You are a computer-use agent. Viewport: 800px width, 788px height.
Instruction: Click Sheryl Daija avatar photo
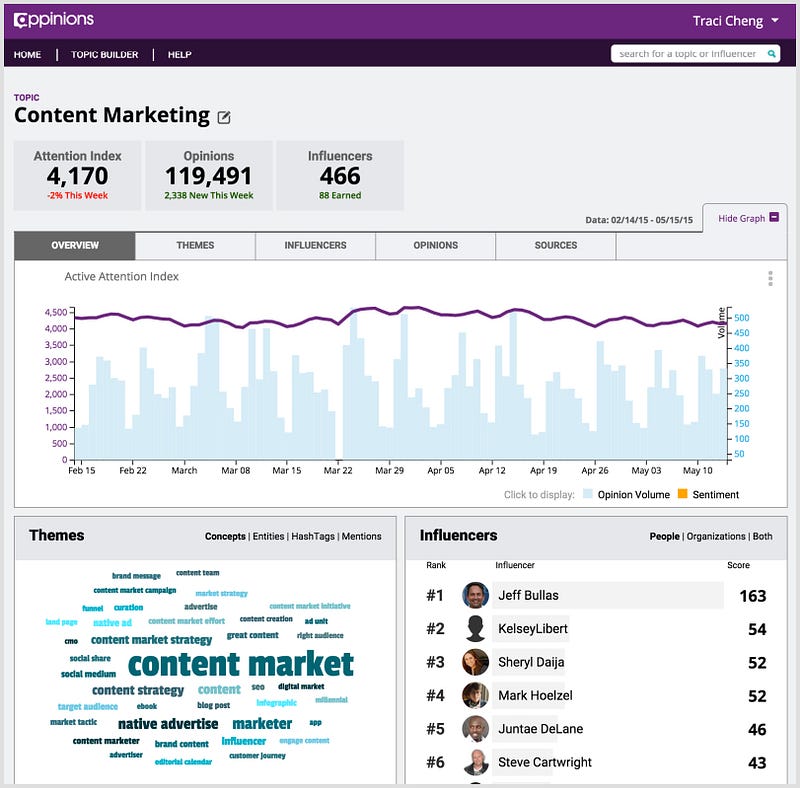(476, 662)
